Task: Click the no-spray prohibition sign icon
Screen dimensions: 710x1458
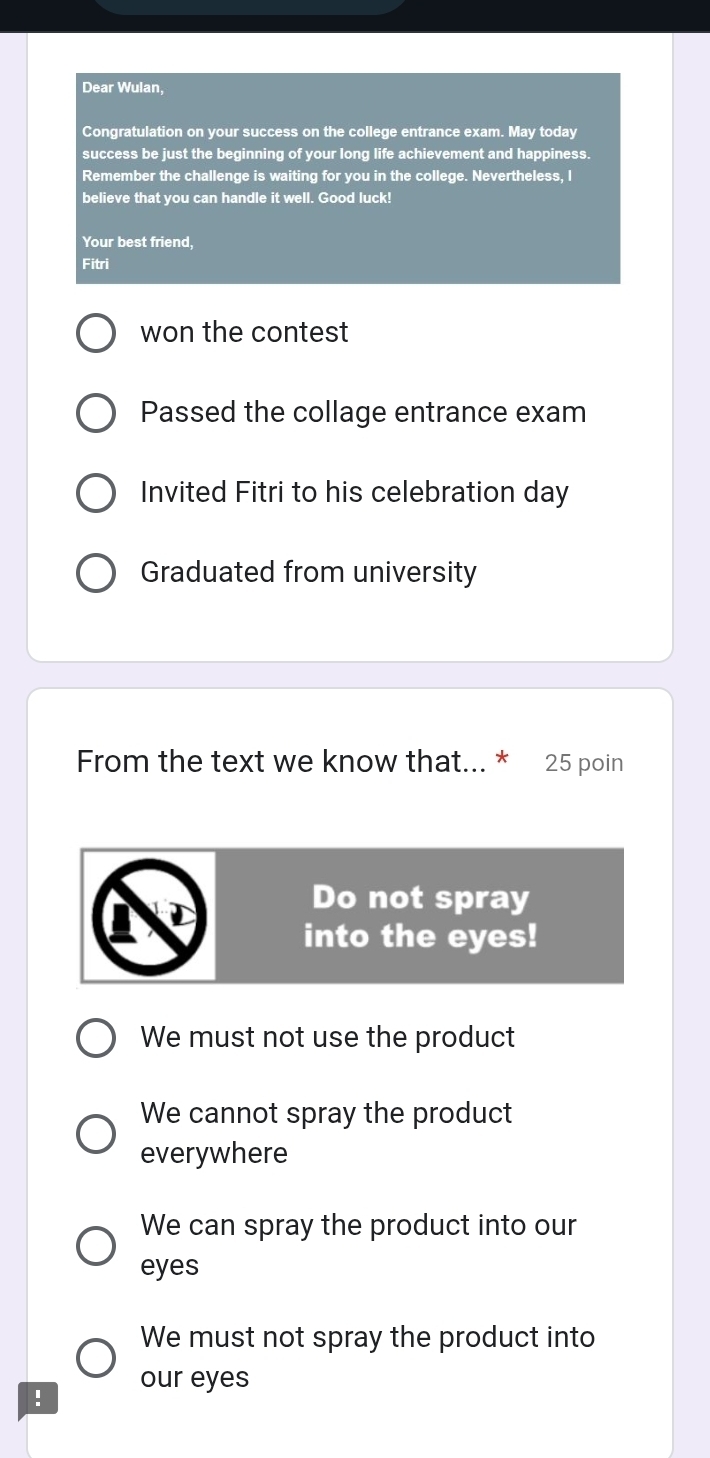Action: 149,916
